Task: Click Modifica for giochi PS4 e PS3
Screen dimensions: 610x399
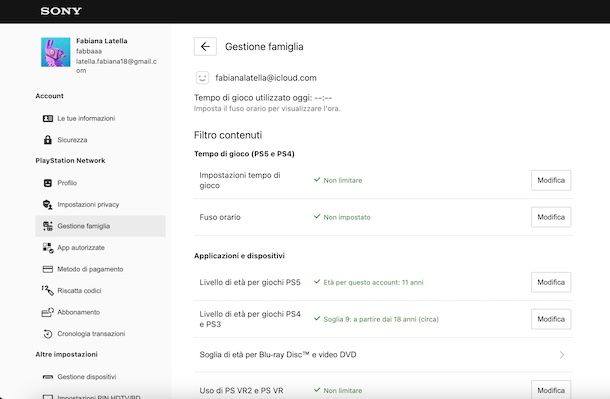Action: pyautogui.click(x=551, y=319)
